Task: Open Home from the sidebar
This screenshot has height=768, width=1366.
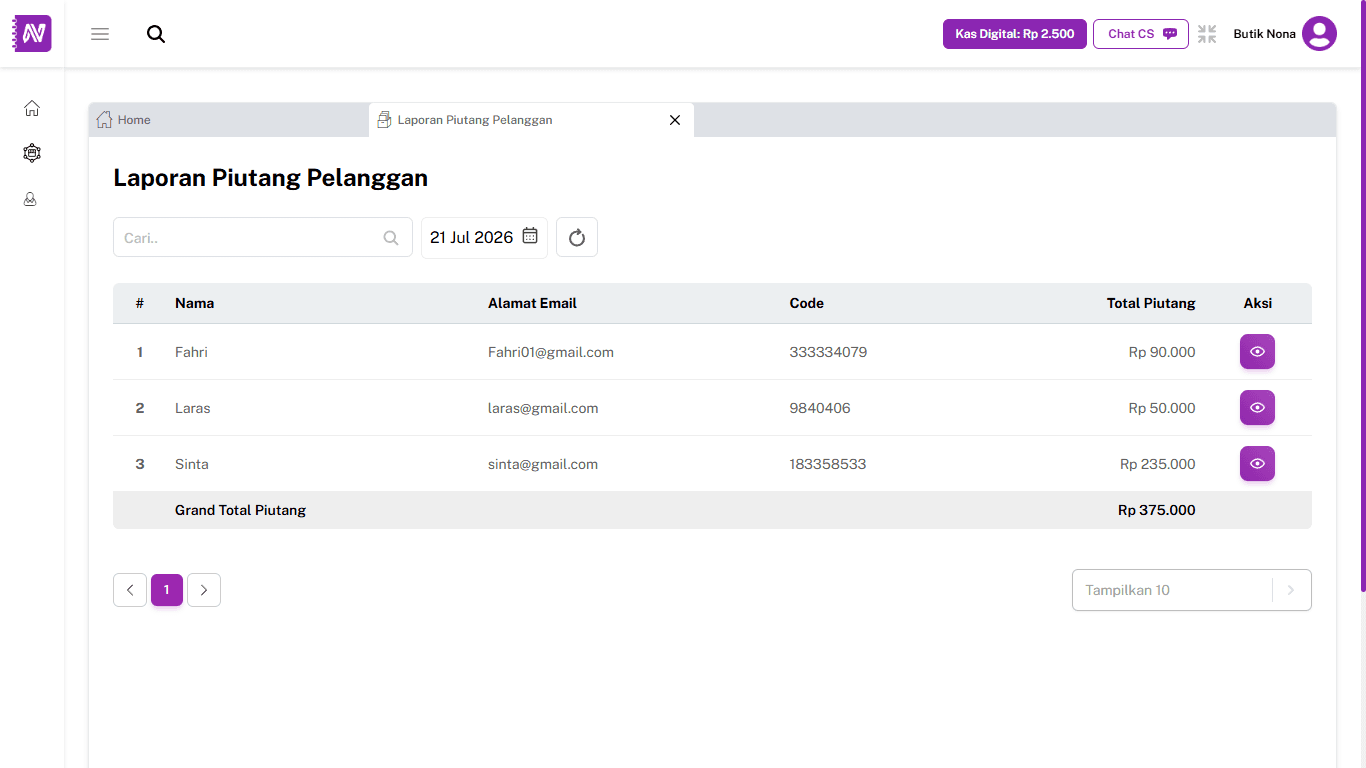Action: pos(32,108)
